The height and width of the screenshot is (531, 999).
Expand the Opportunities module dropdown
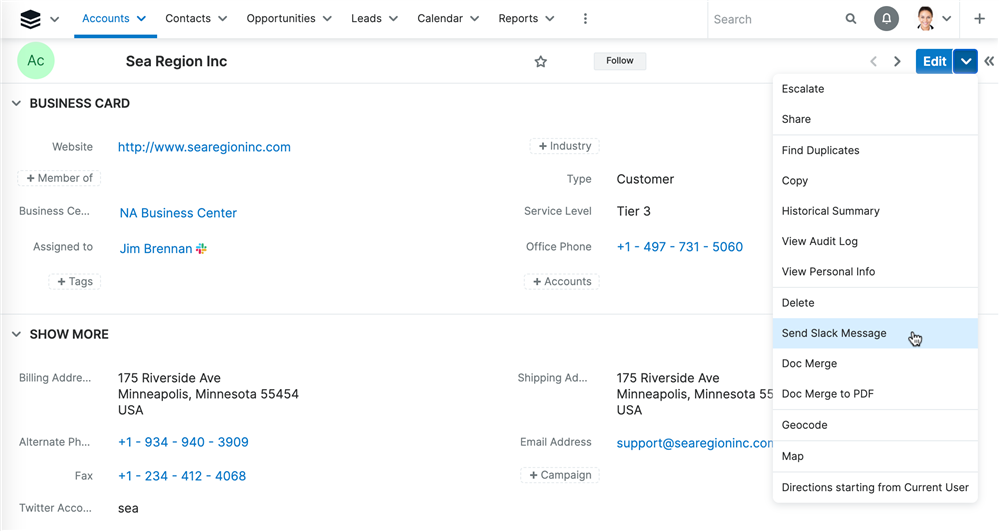point(325,19)
